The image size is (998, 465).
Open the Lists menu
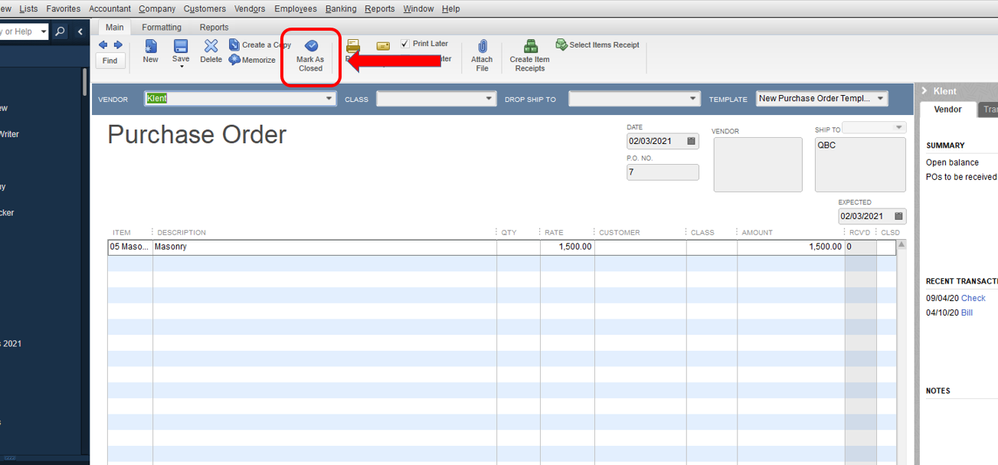click(x=29, y=9)
